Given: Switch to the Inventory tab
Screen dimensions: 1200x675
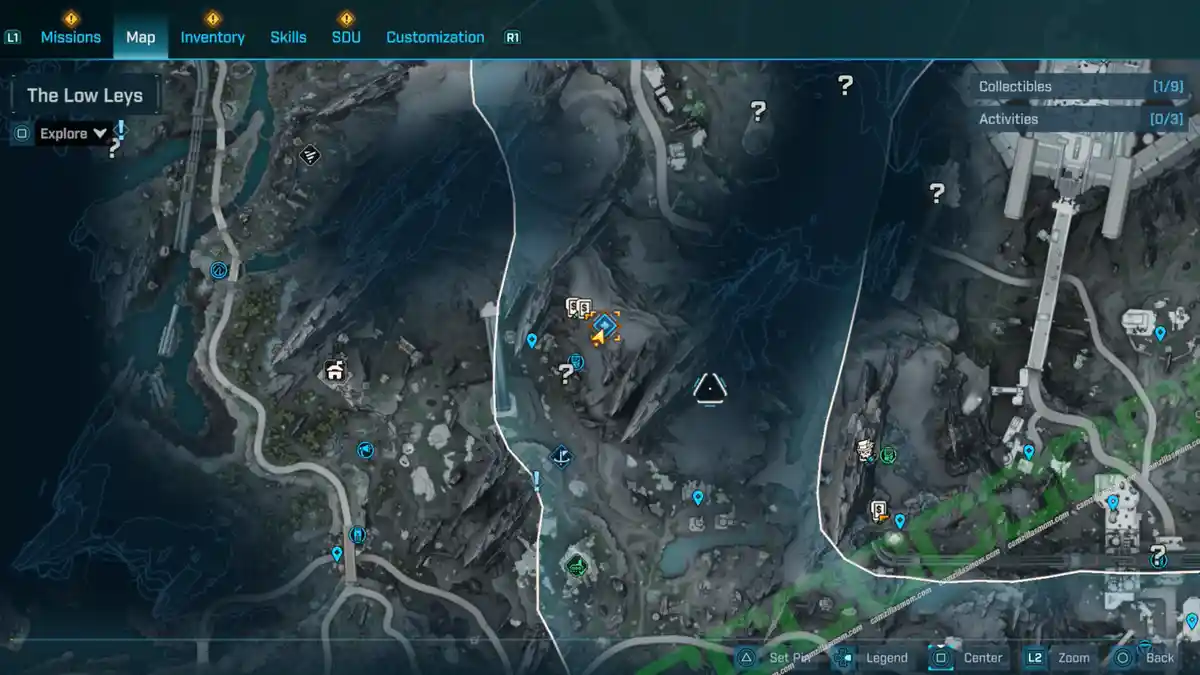Looking at the screenshot, I should coord(212,37).
